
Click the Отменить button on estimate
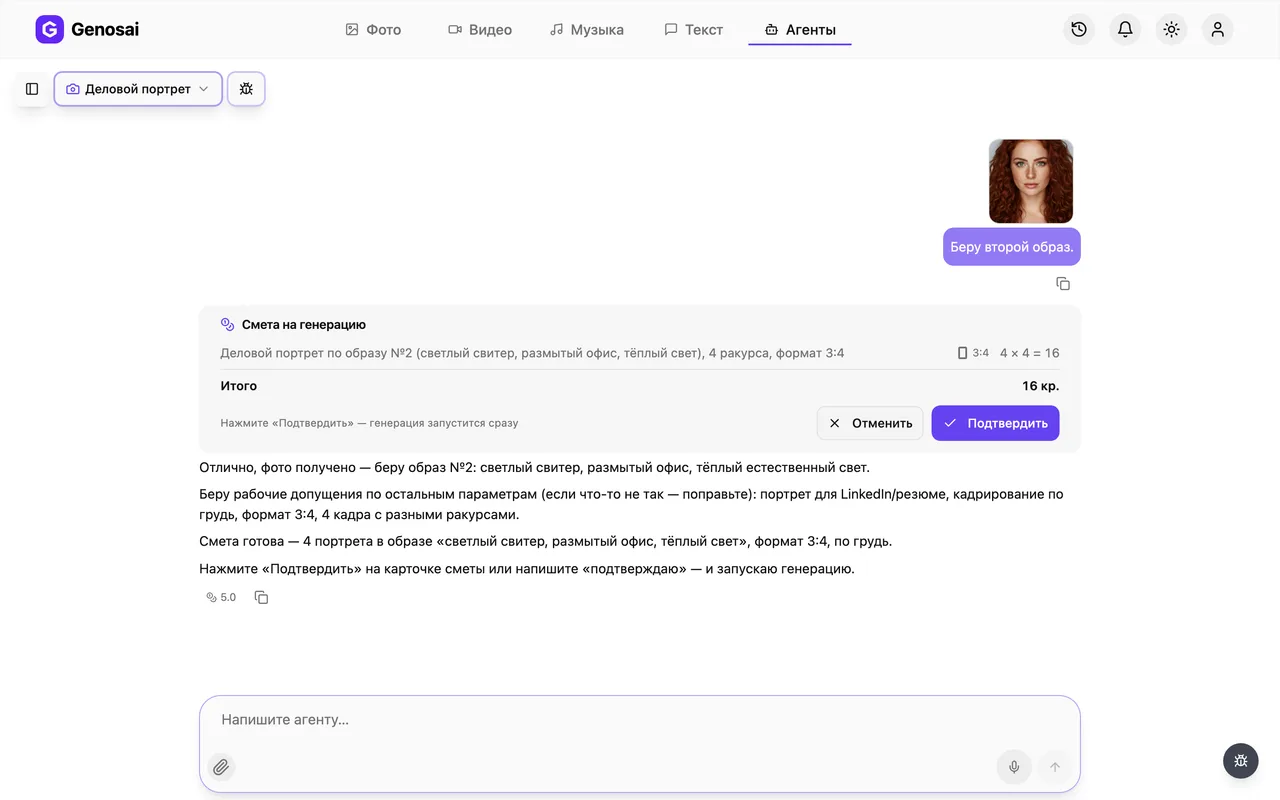pos(870,423)
